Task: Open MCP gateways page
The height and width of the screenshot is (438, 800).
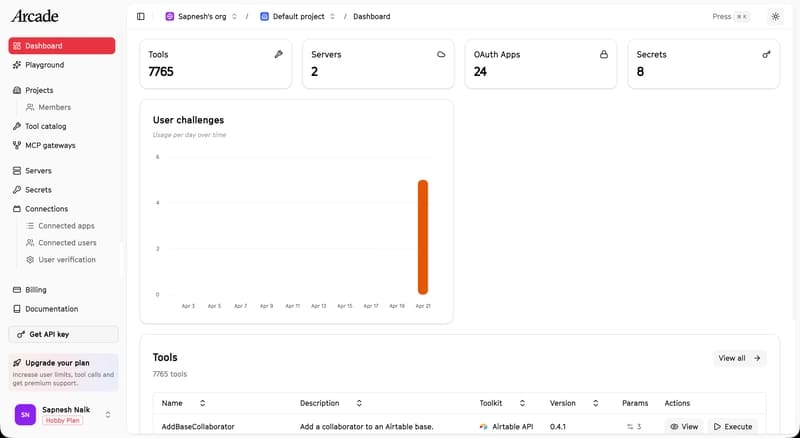Action: [x=50, y=145]
